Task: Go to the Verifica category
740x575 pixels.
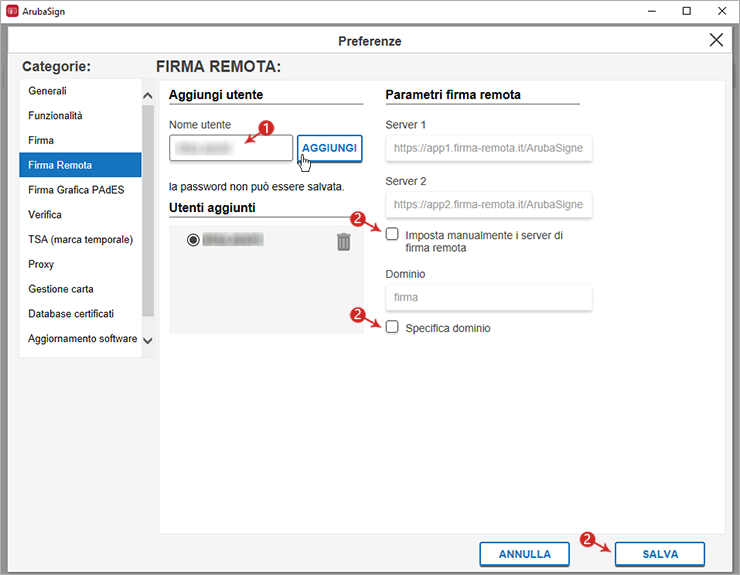Action: (80, 215)
